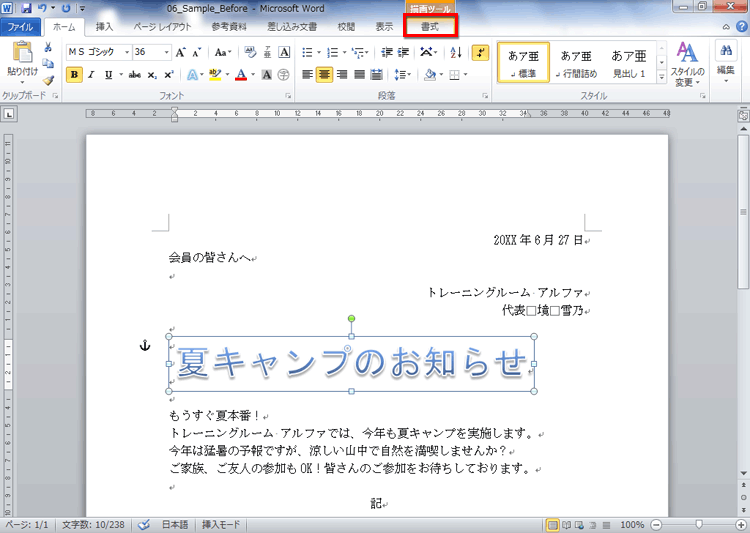Click the spelling check icon in status bar
Screen dimensions: 750x533
click(x=144, y=525)
